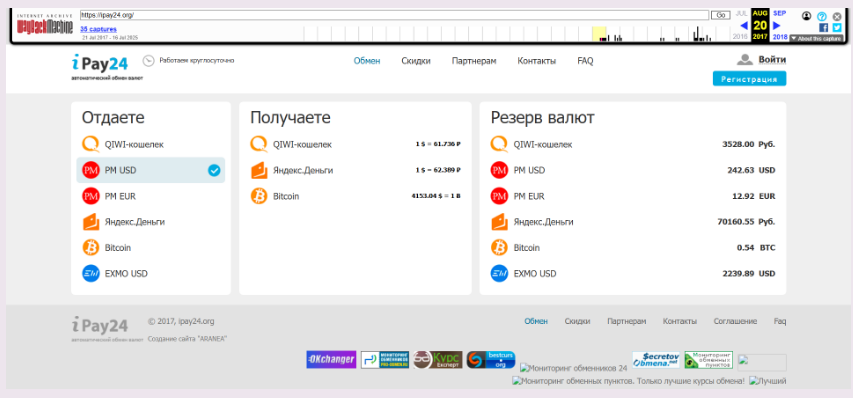Click the Wayback help question icon
Screen dimensions: 853x398
pos(822,16)
